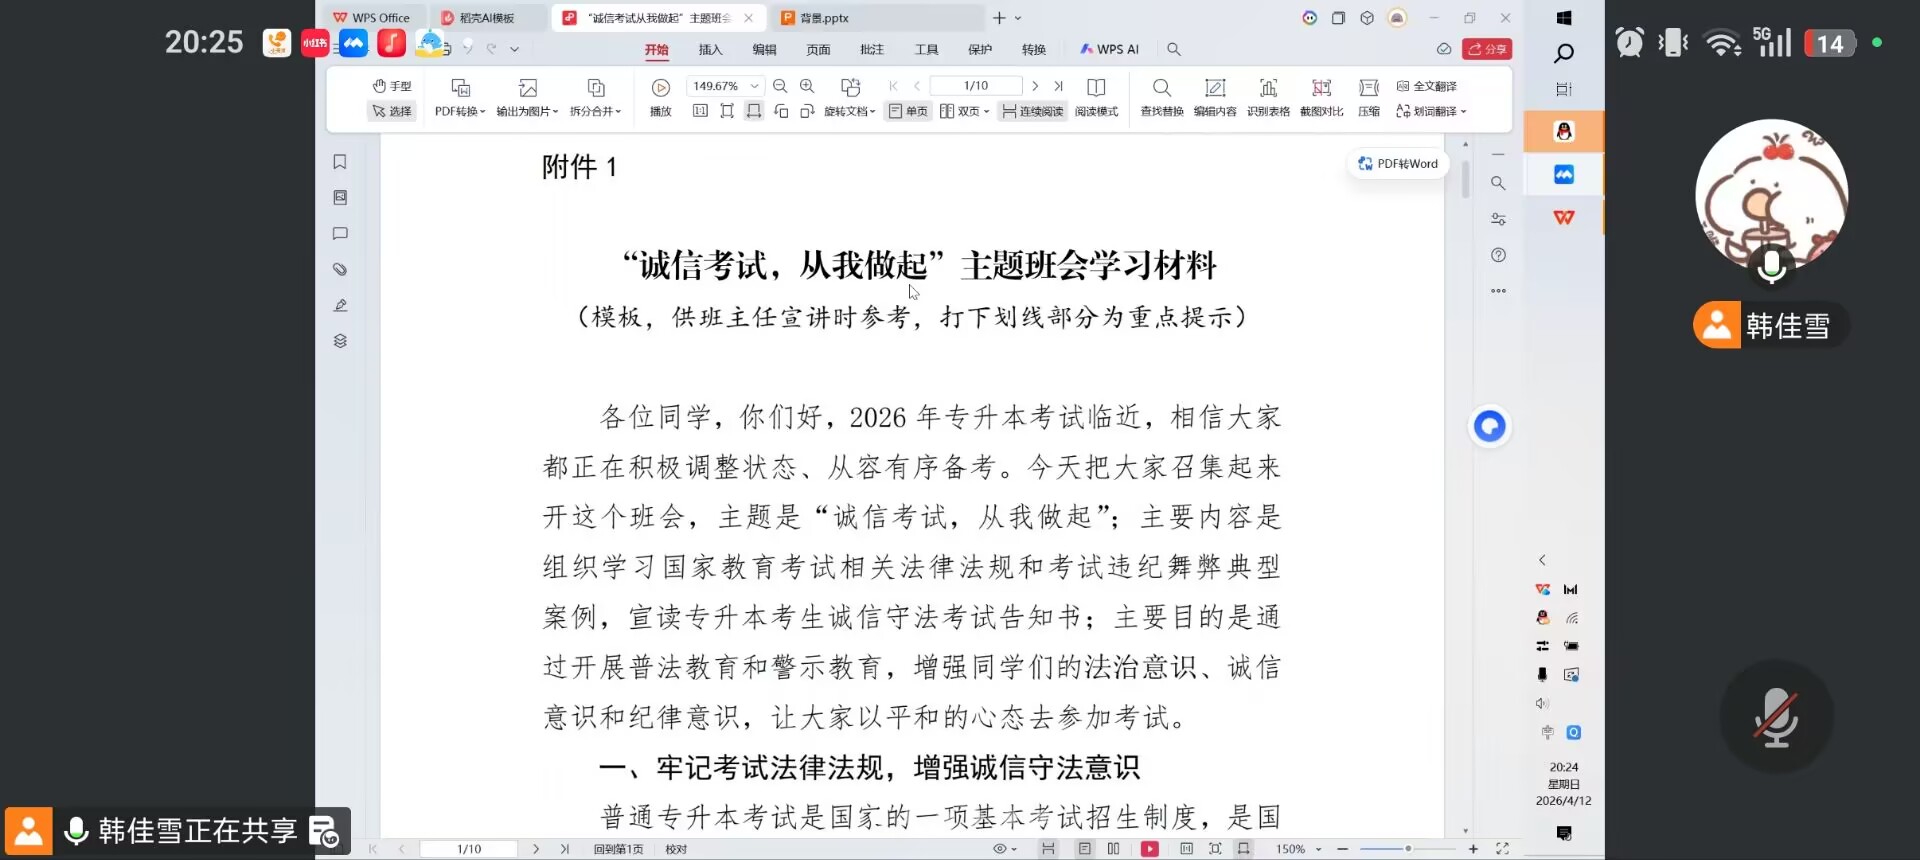Screen dimensions: 1920x860
Task: Open the Find and Replace (查找替换) tool
Action: tap(1161, 96)
